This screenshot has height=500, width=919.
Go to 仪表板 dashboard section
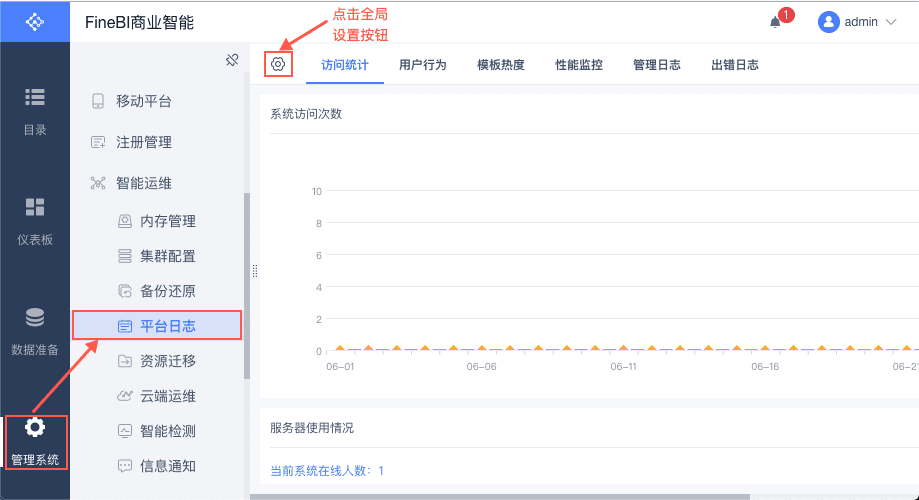[35, 220]
